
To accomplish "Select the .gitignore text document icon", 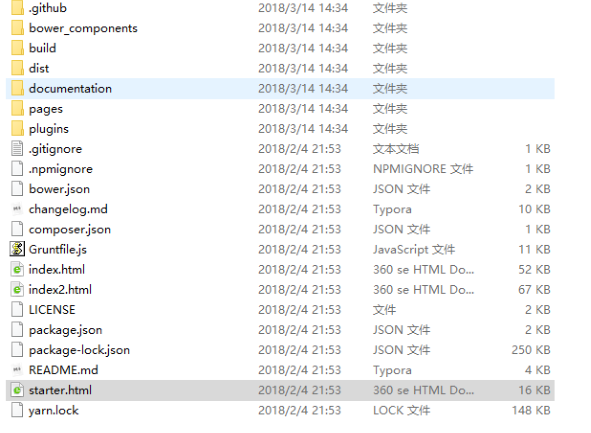I will click(17, 148).
